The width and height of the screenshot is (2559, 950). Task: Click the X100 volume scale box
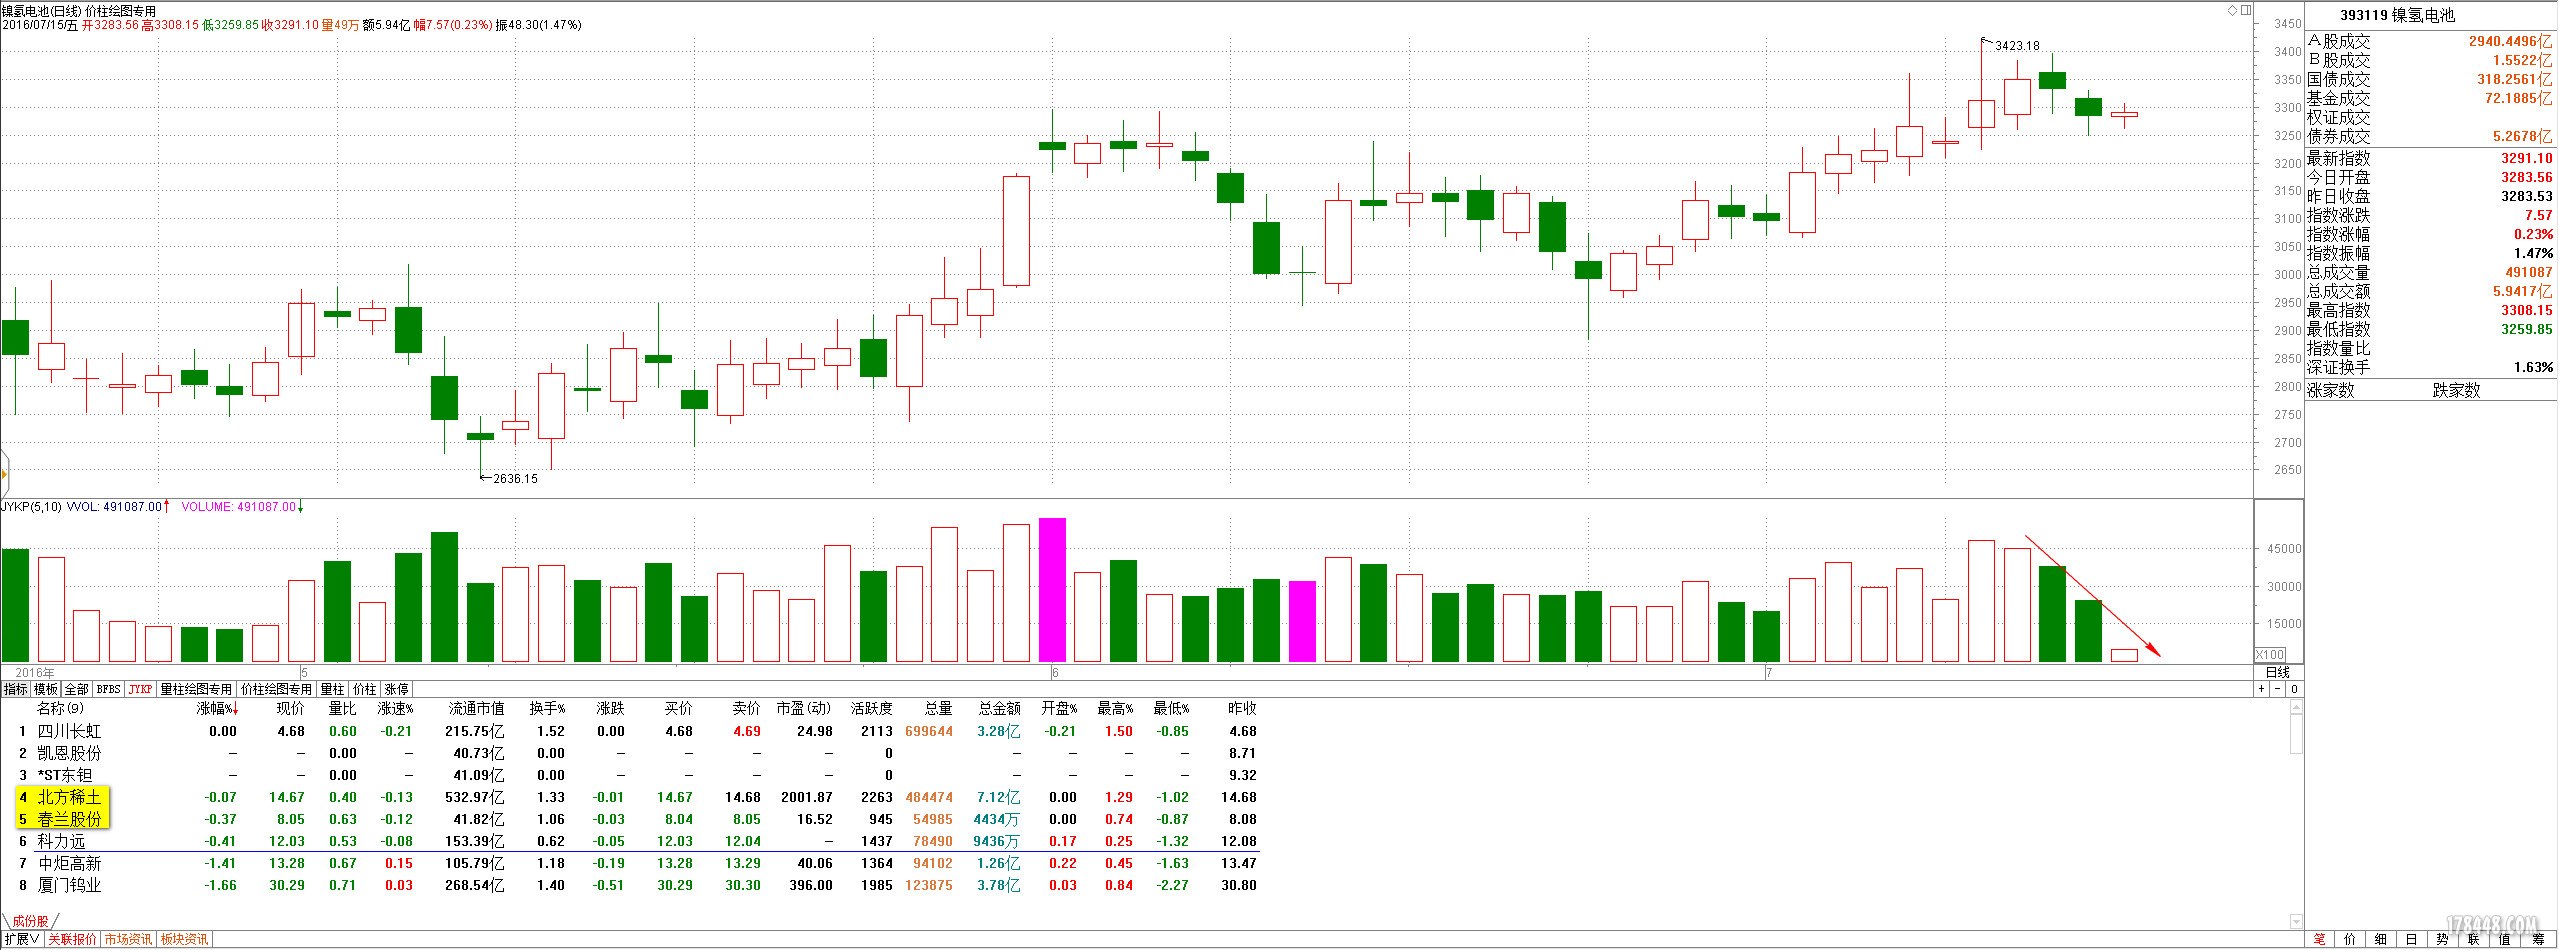click(2270, 655)
